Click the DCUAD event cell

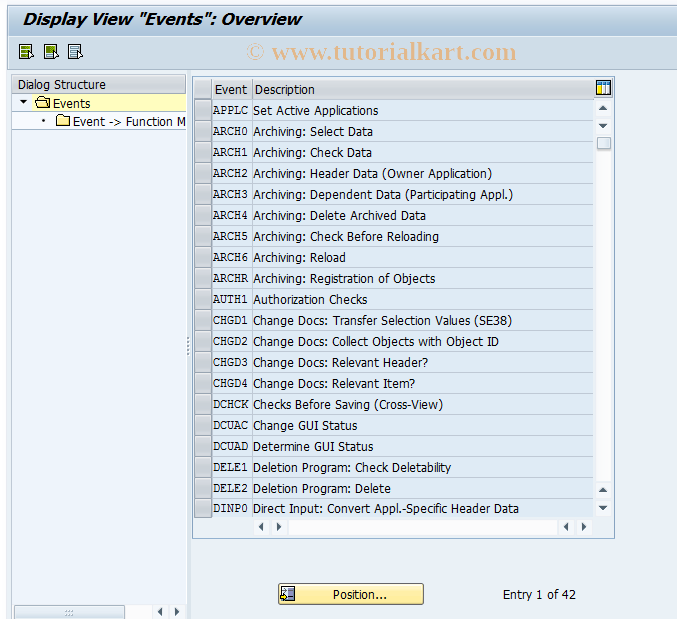[x=231, y=446]
